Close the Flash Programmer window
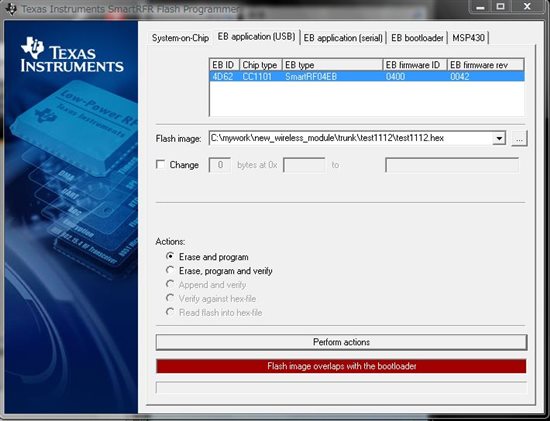This screenshot has width=550, height=421. 527,7
